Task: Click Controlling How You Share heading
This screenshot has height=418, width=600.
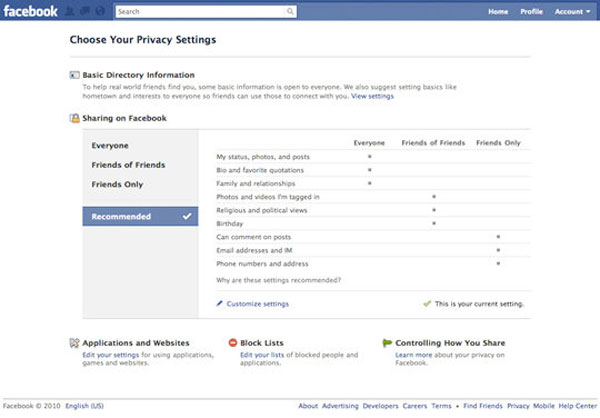Action: click(450, 343)
